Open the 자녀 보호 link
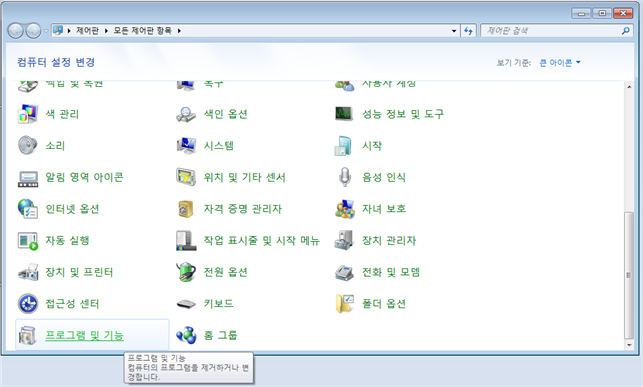The image size is (643, 387). tap(384, 209)
